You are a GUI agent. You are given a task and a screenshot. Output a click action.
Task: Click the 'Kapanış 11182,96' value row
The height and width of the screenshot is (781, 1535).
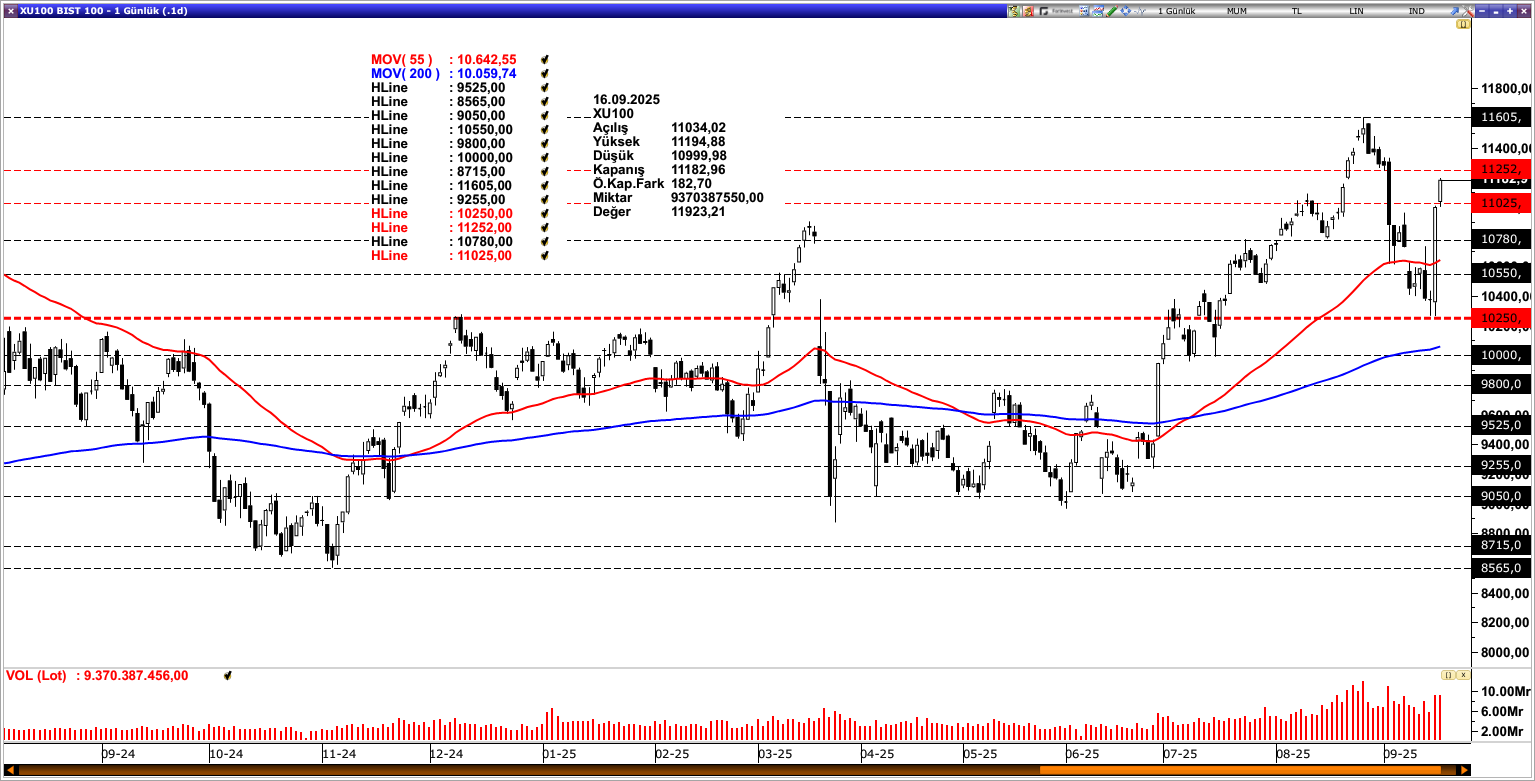tap(660, 170)
